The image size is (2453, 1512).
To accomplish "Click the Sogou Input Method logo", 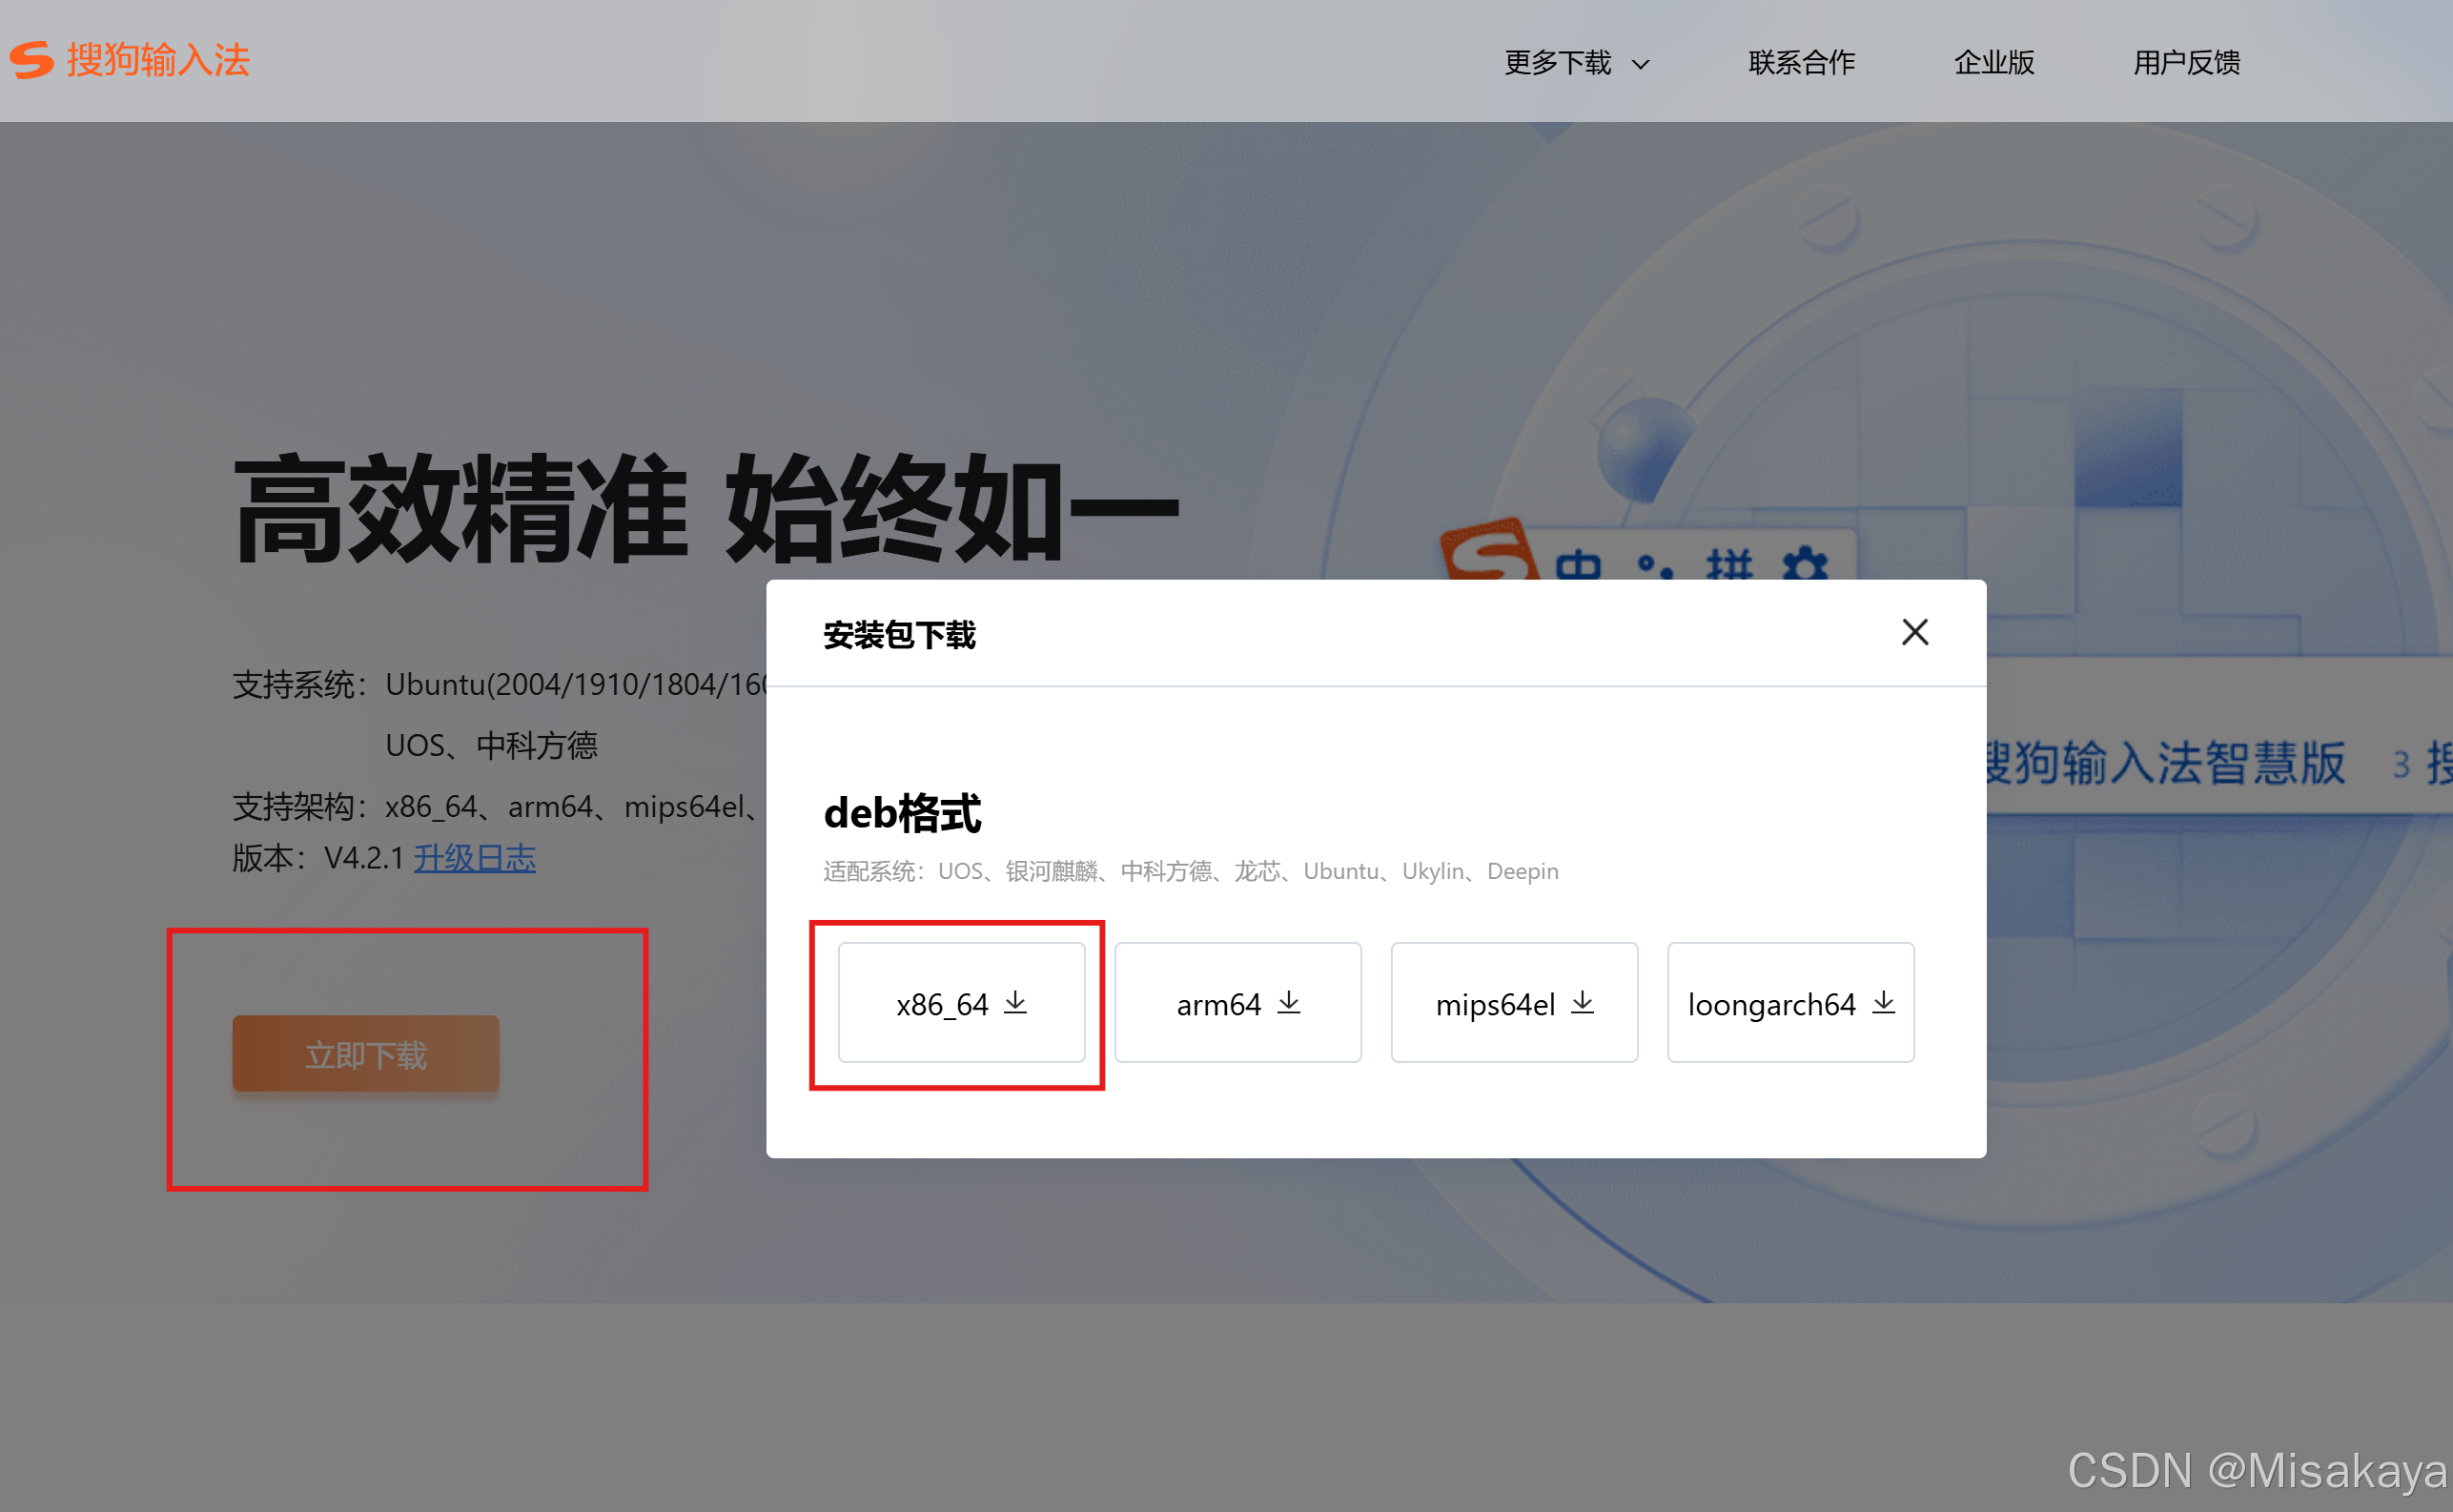I will coord(130,60).
